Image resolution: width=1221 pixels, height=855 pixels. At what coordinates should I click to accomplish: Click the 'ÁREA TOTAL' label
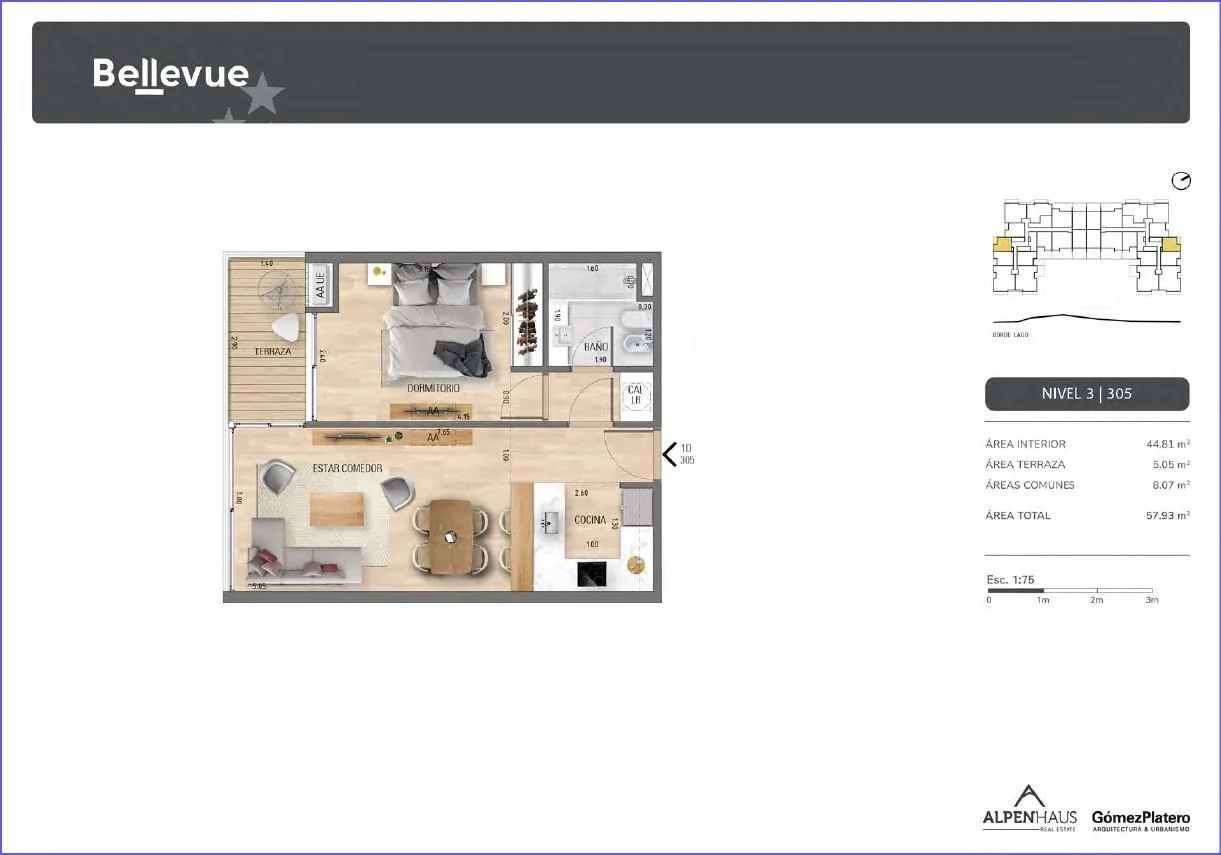1018,516
